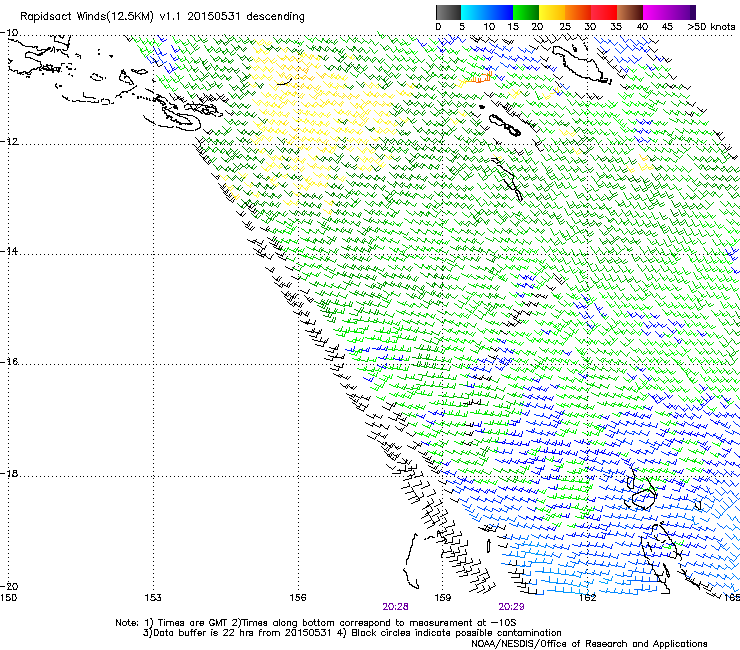Click the 162 longitude axis label
The height and width of the screenshot is (650, 740).
588,598
